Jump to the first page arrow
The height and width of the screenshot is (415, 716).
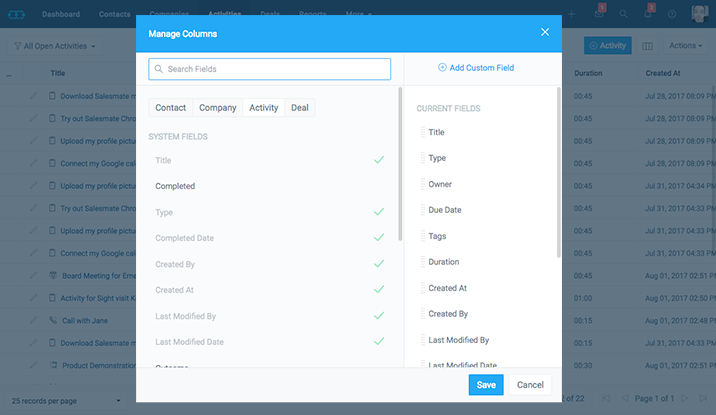[606, 399]
